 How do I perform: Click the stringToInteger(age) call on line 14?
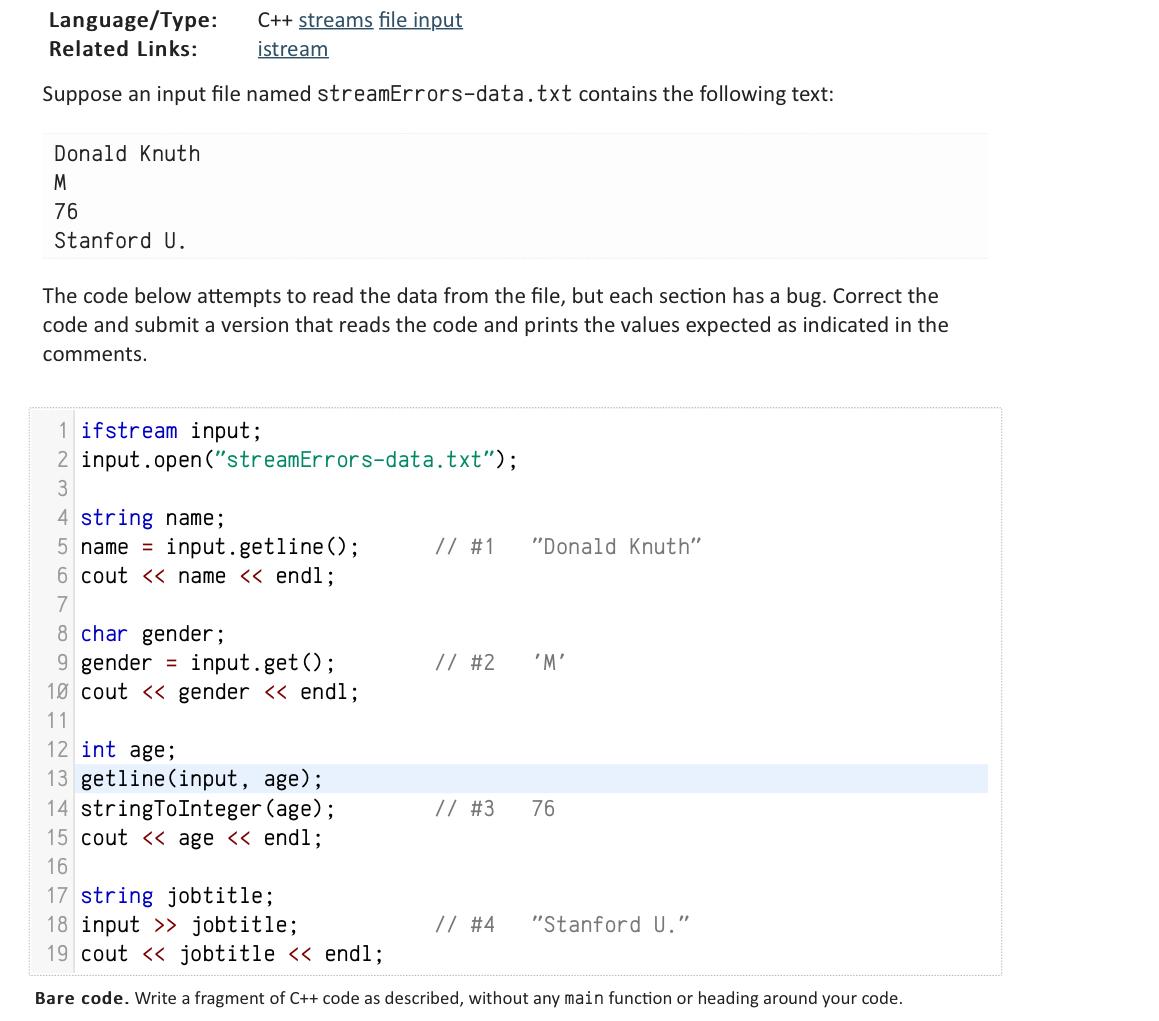click(207, 808)
